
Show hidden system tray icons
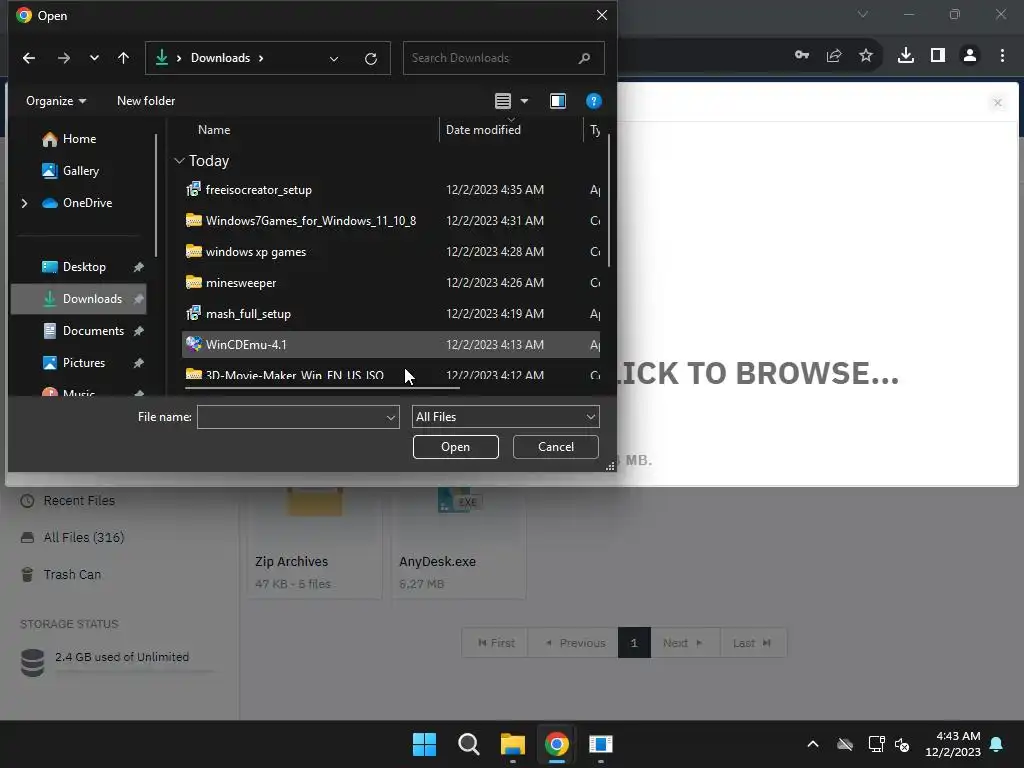click(813, 744)
